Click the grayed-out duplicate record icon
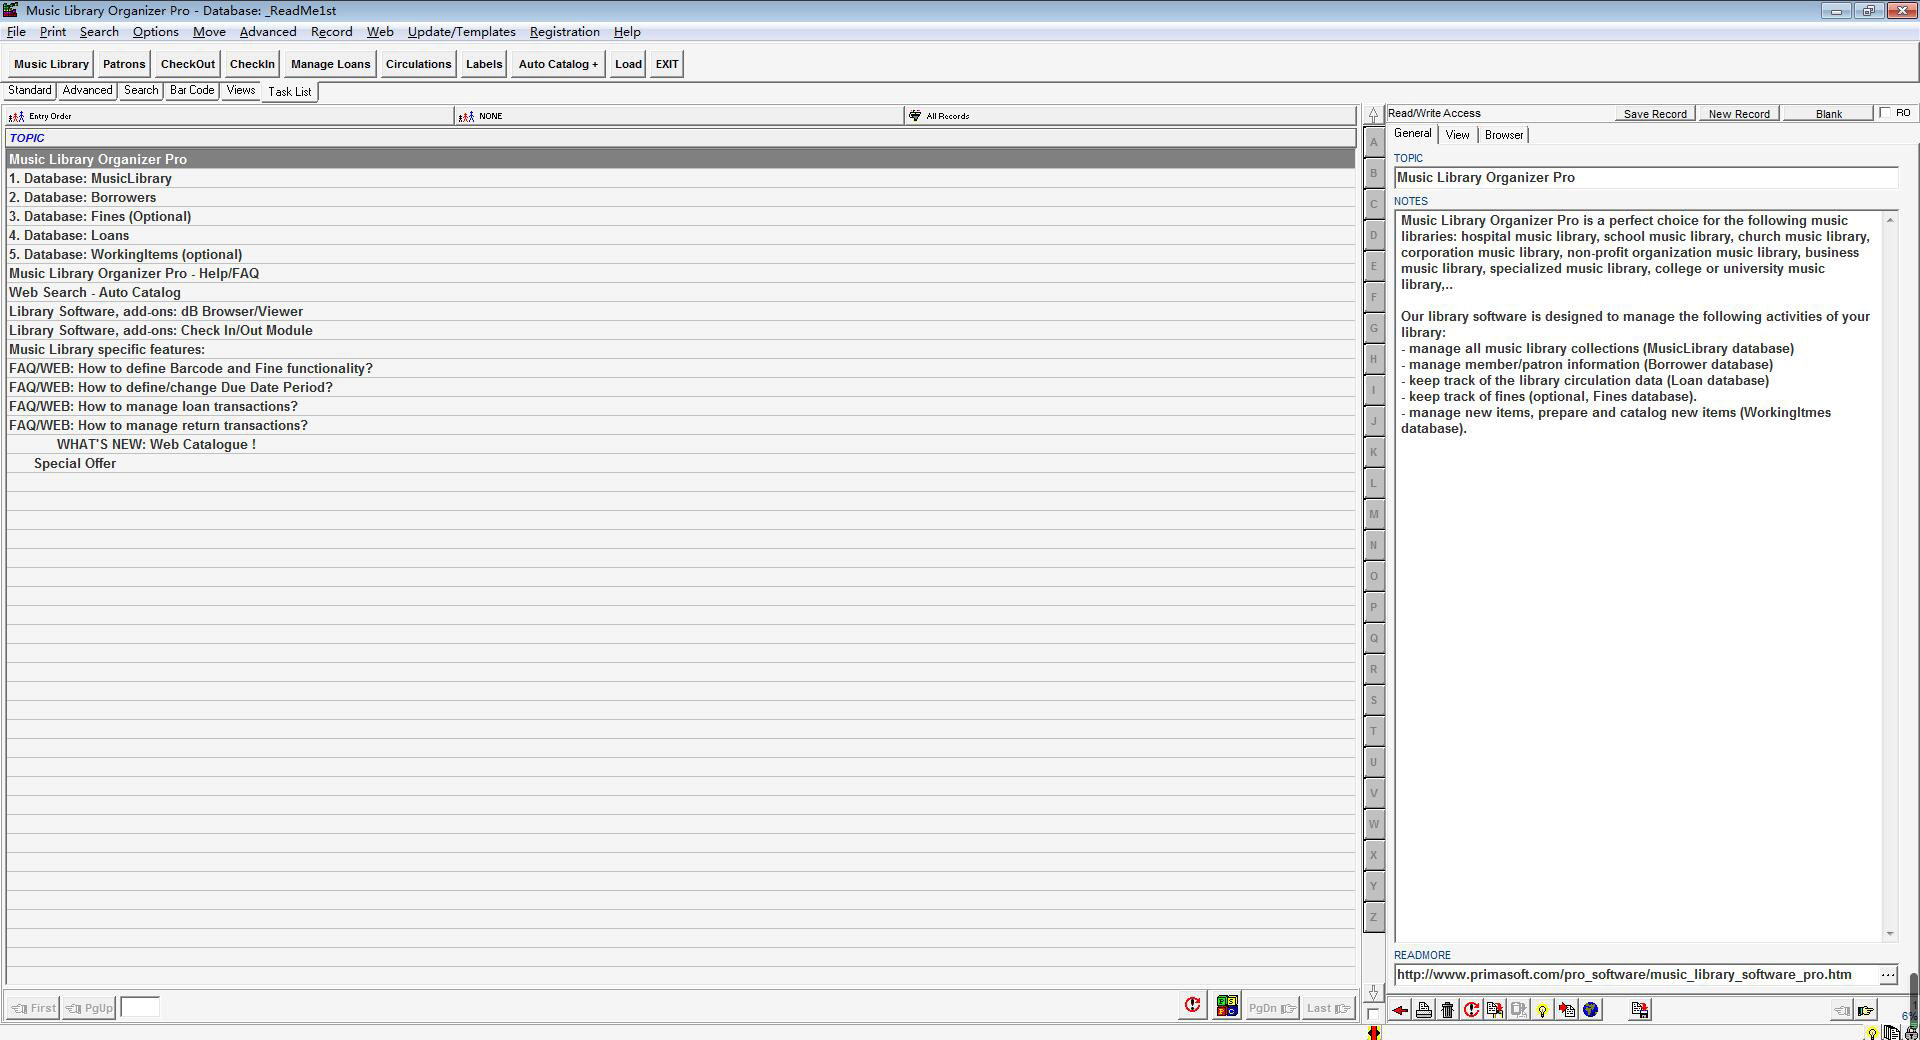This screenshot has width=1920, height=1040. pyautogui.click(x=1519, y=1010)
